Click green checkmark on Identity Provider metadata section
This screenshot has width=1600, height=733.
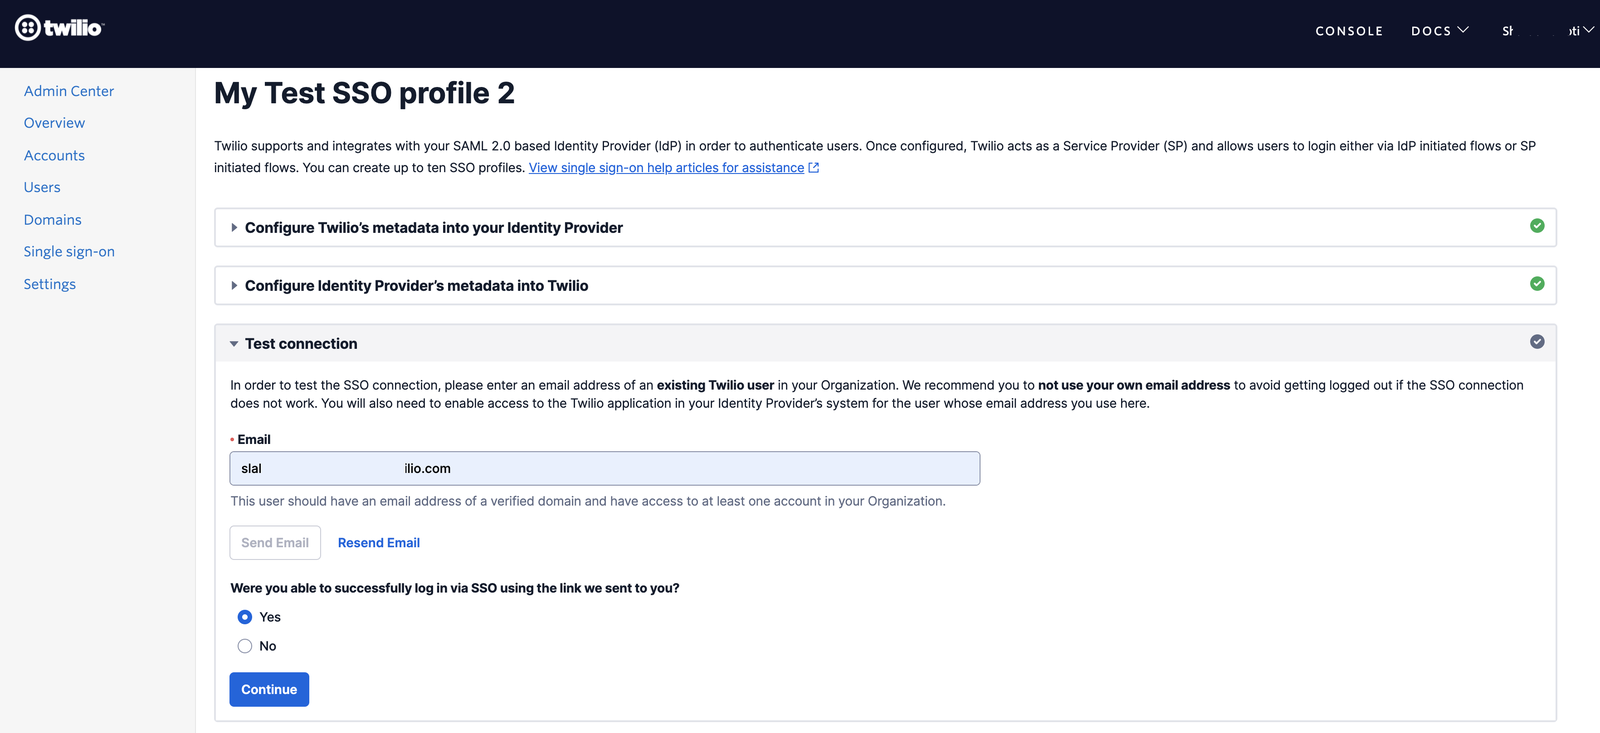(1537, 283)
